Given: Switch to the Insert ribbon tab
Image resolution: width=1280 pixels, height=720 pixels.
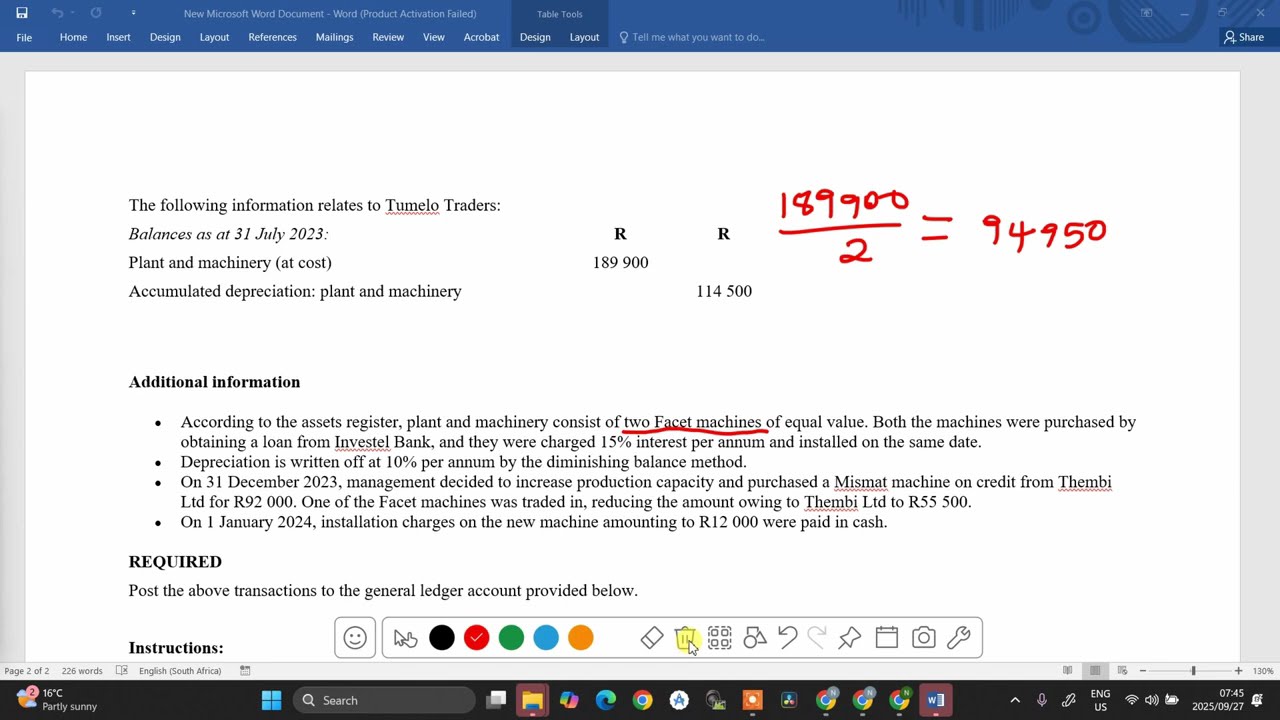Looking at the screenshot, I should click(x=118, y=37).
